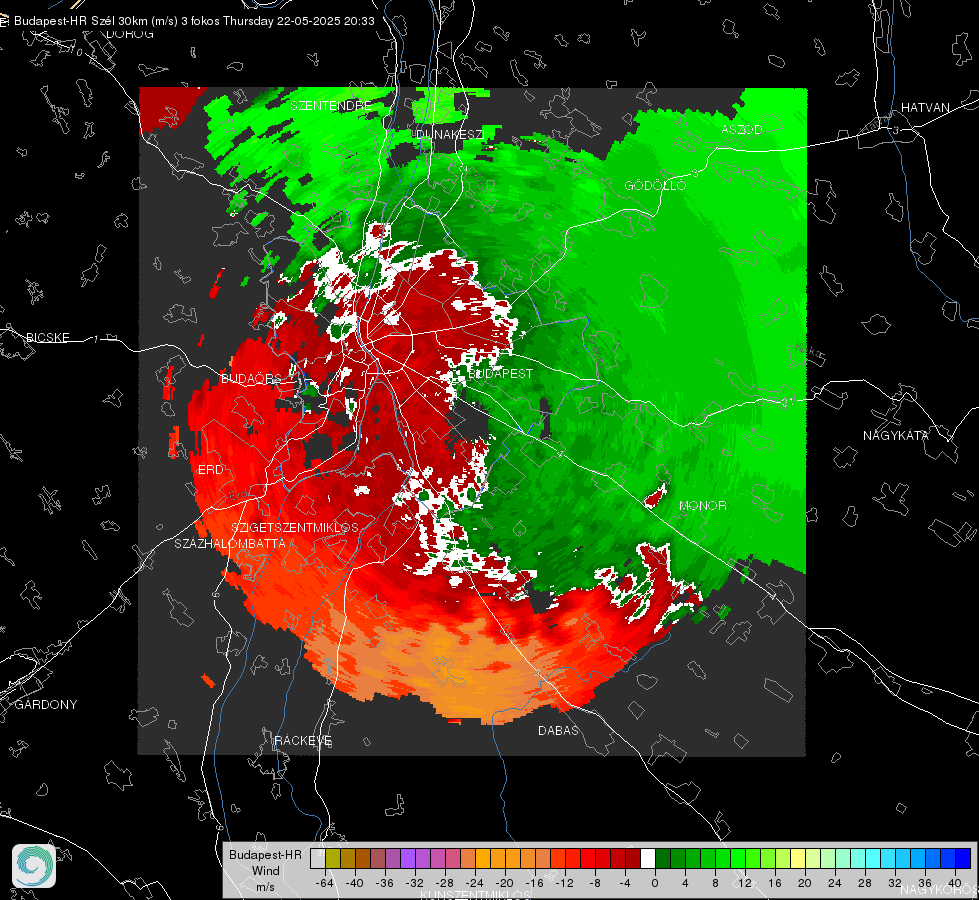Click the BUDAPEST city label

pos(501,373)
